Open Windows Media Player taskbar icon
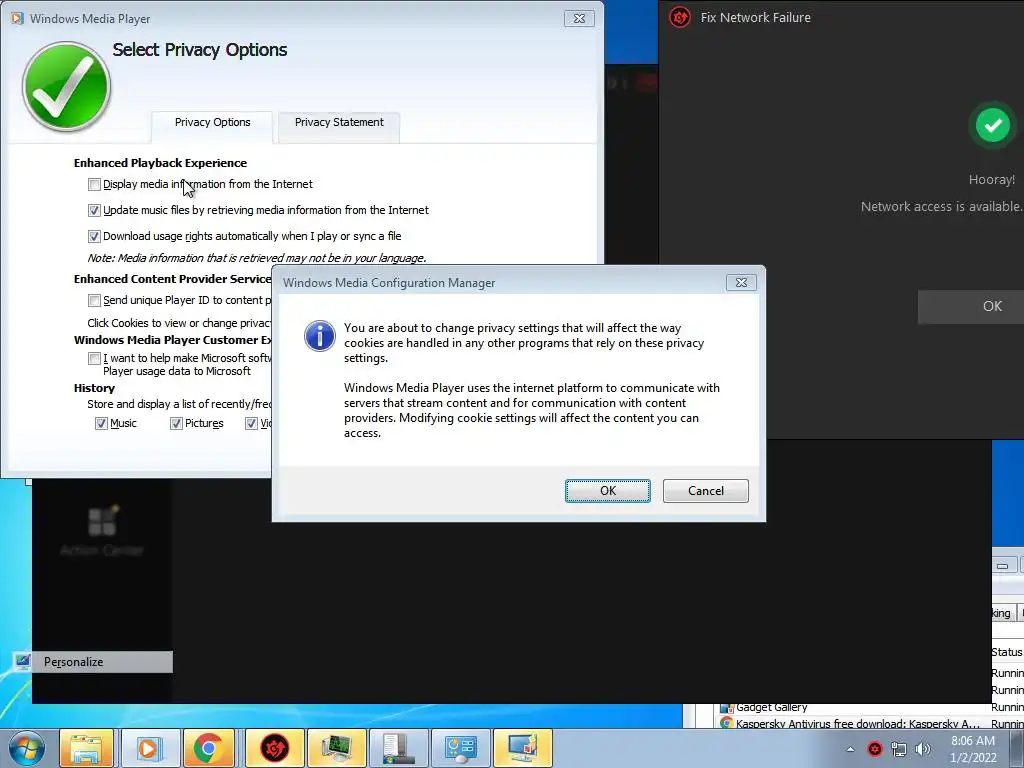1024x768 pixels. [x=148, y=748]
